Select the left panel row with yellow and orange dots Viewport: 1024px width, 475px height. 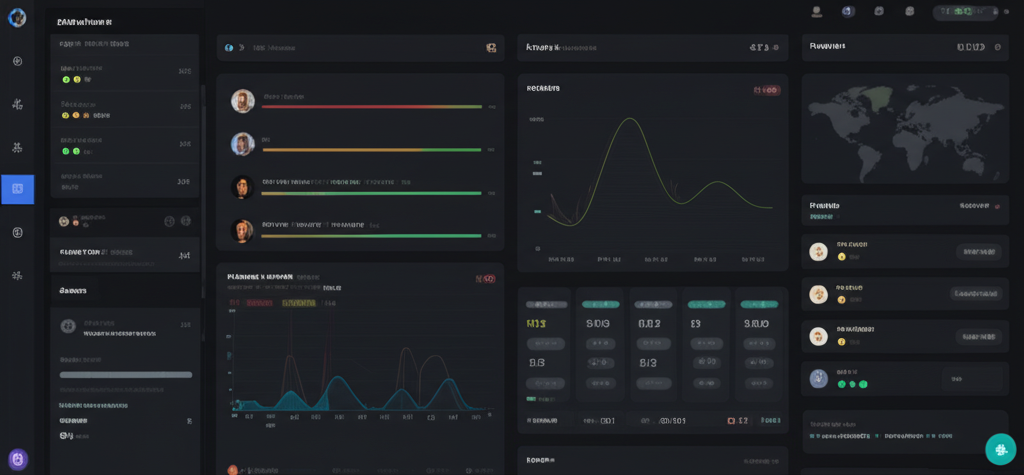125,109
